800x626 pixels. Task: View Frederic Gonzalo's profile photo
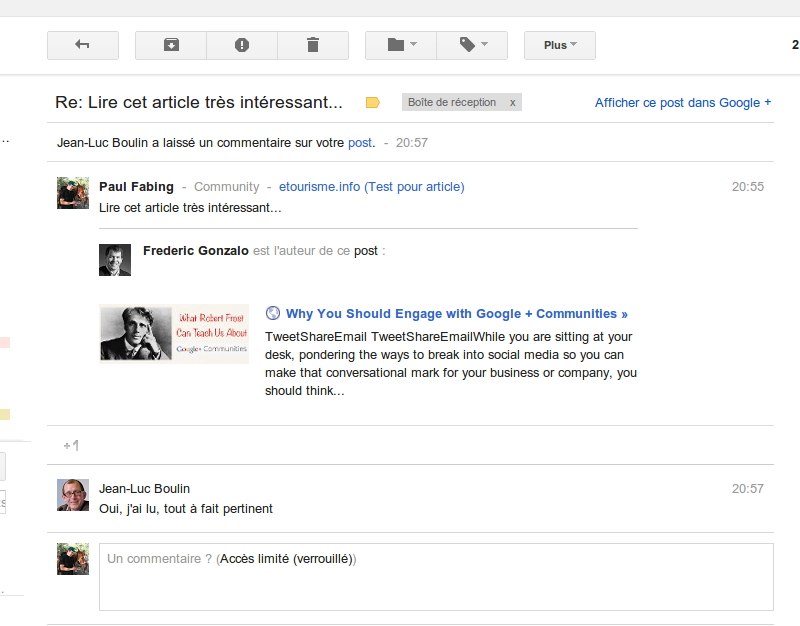click(x=115, y=260)
